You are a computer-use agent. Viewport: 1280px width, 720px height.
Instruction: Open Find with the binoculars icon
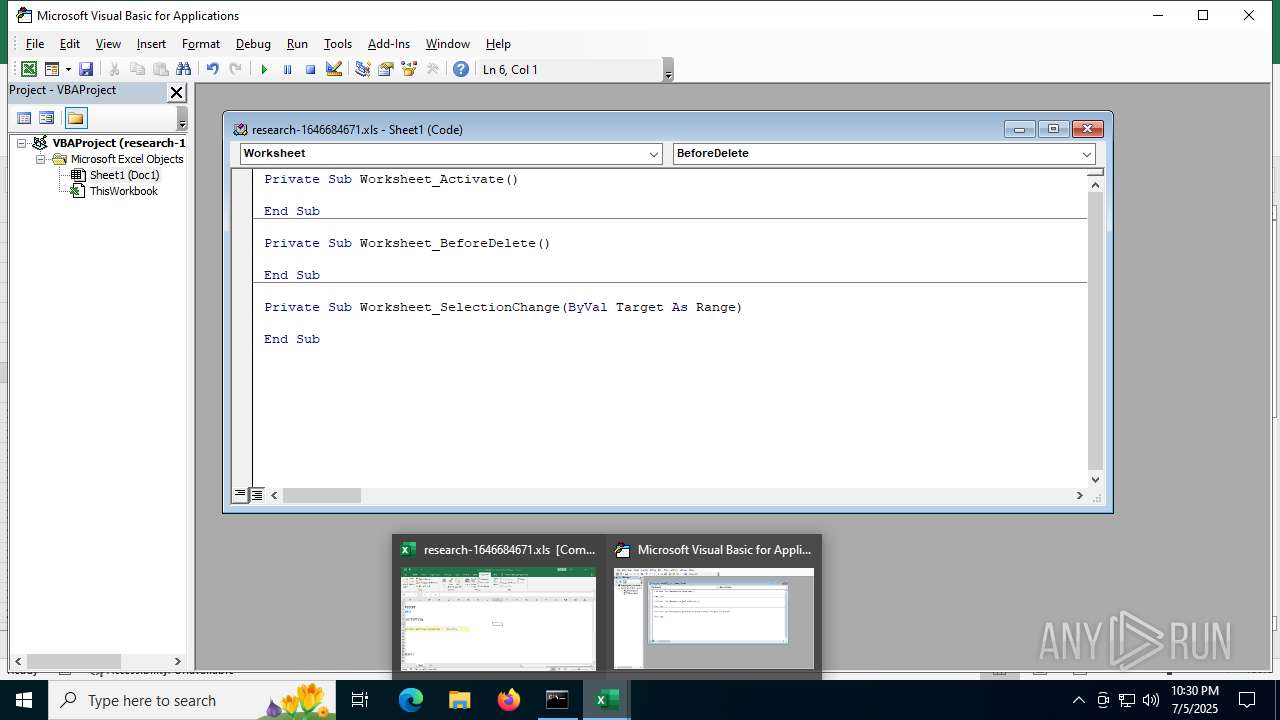[183, 69]
